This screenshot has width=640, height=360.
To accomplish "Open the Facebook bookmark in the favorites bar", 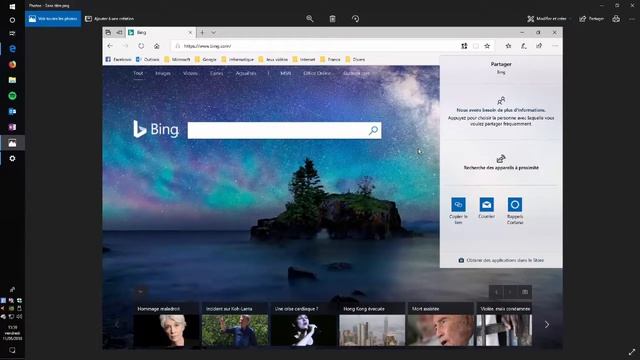I will (x=119, y=60).
